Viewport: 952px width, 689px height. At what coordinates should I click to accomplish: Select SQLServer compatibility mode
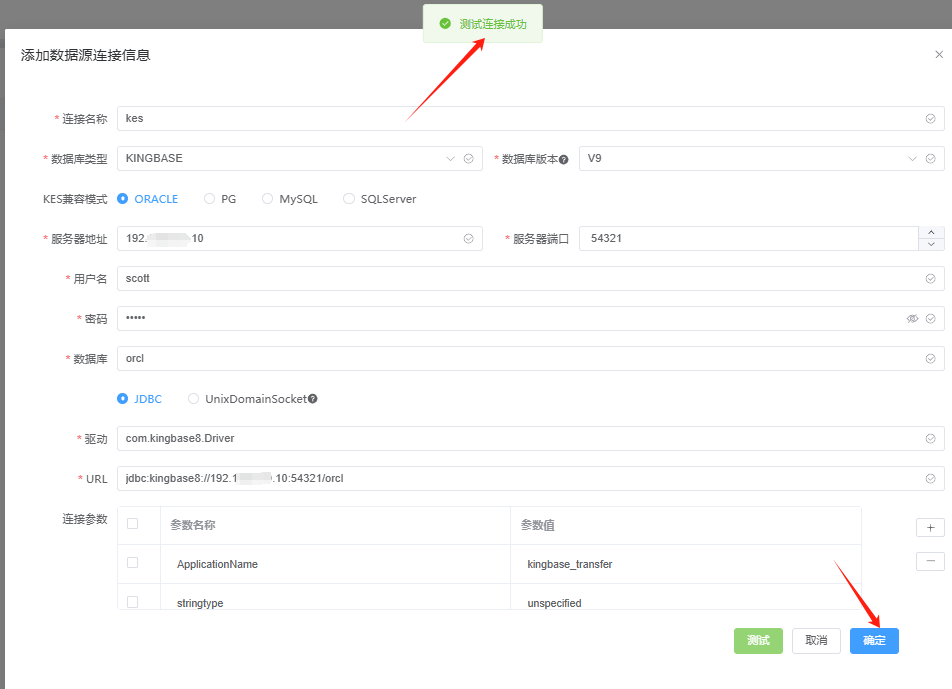coord(379,199)
